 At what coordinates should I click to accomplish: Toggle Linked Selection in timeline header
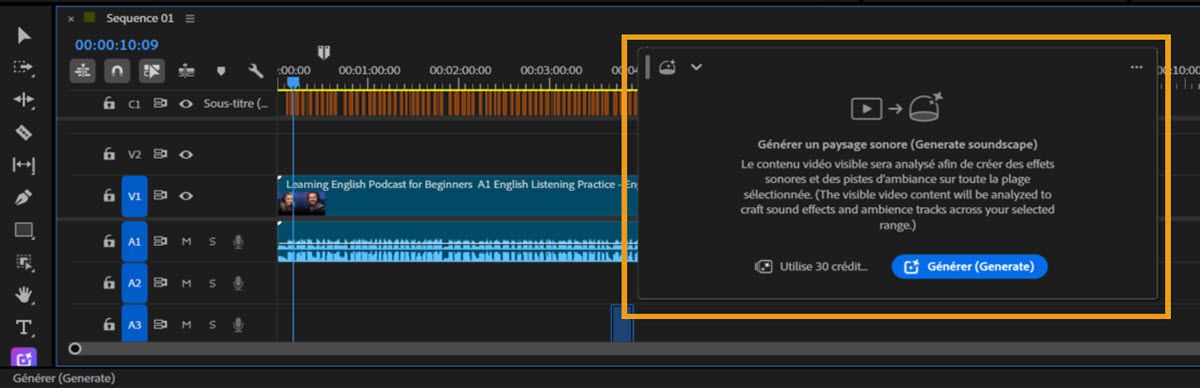pyautogui.click(x=151, y=71)
